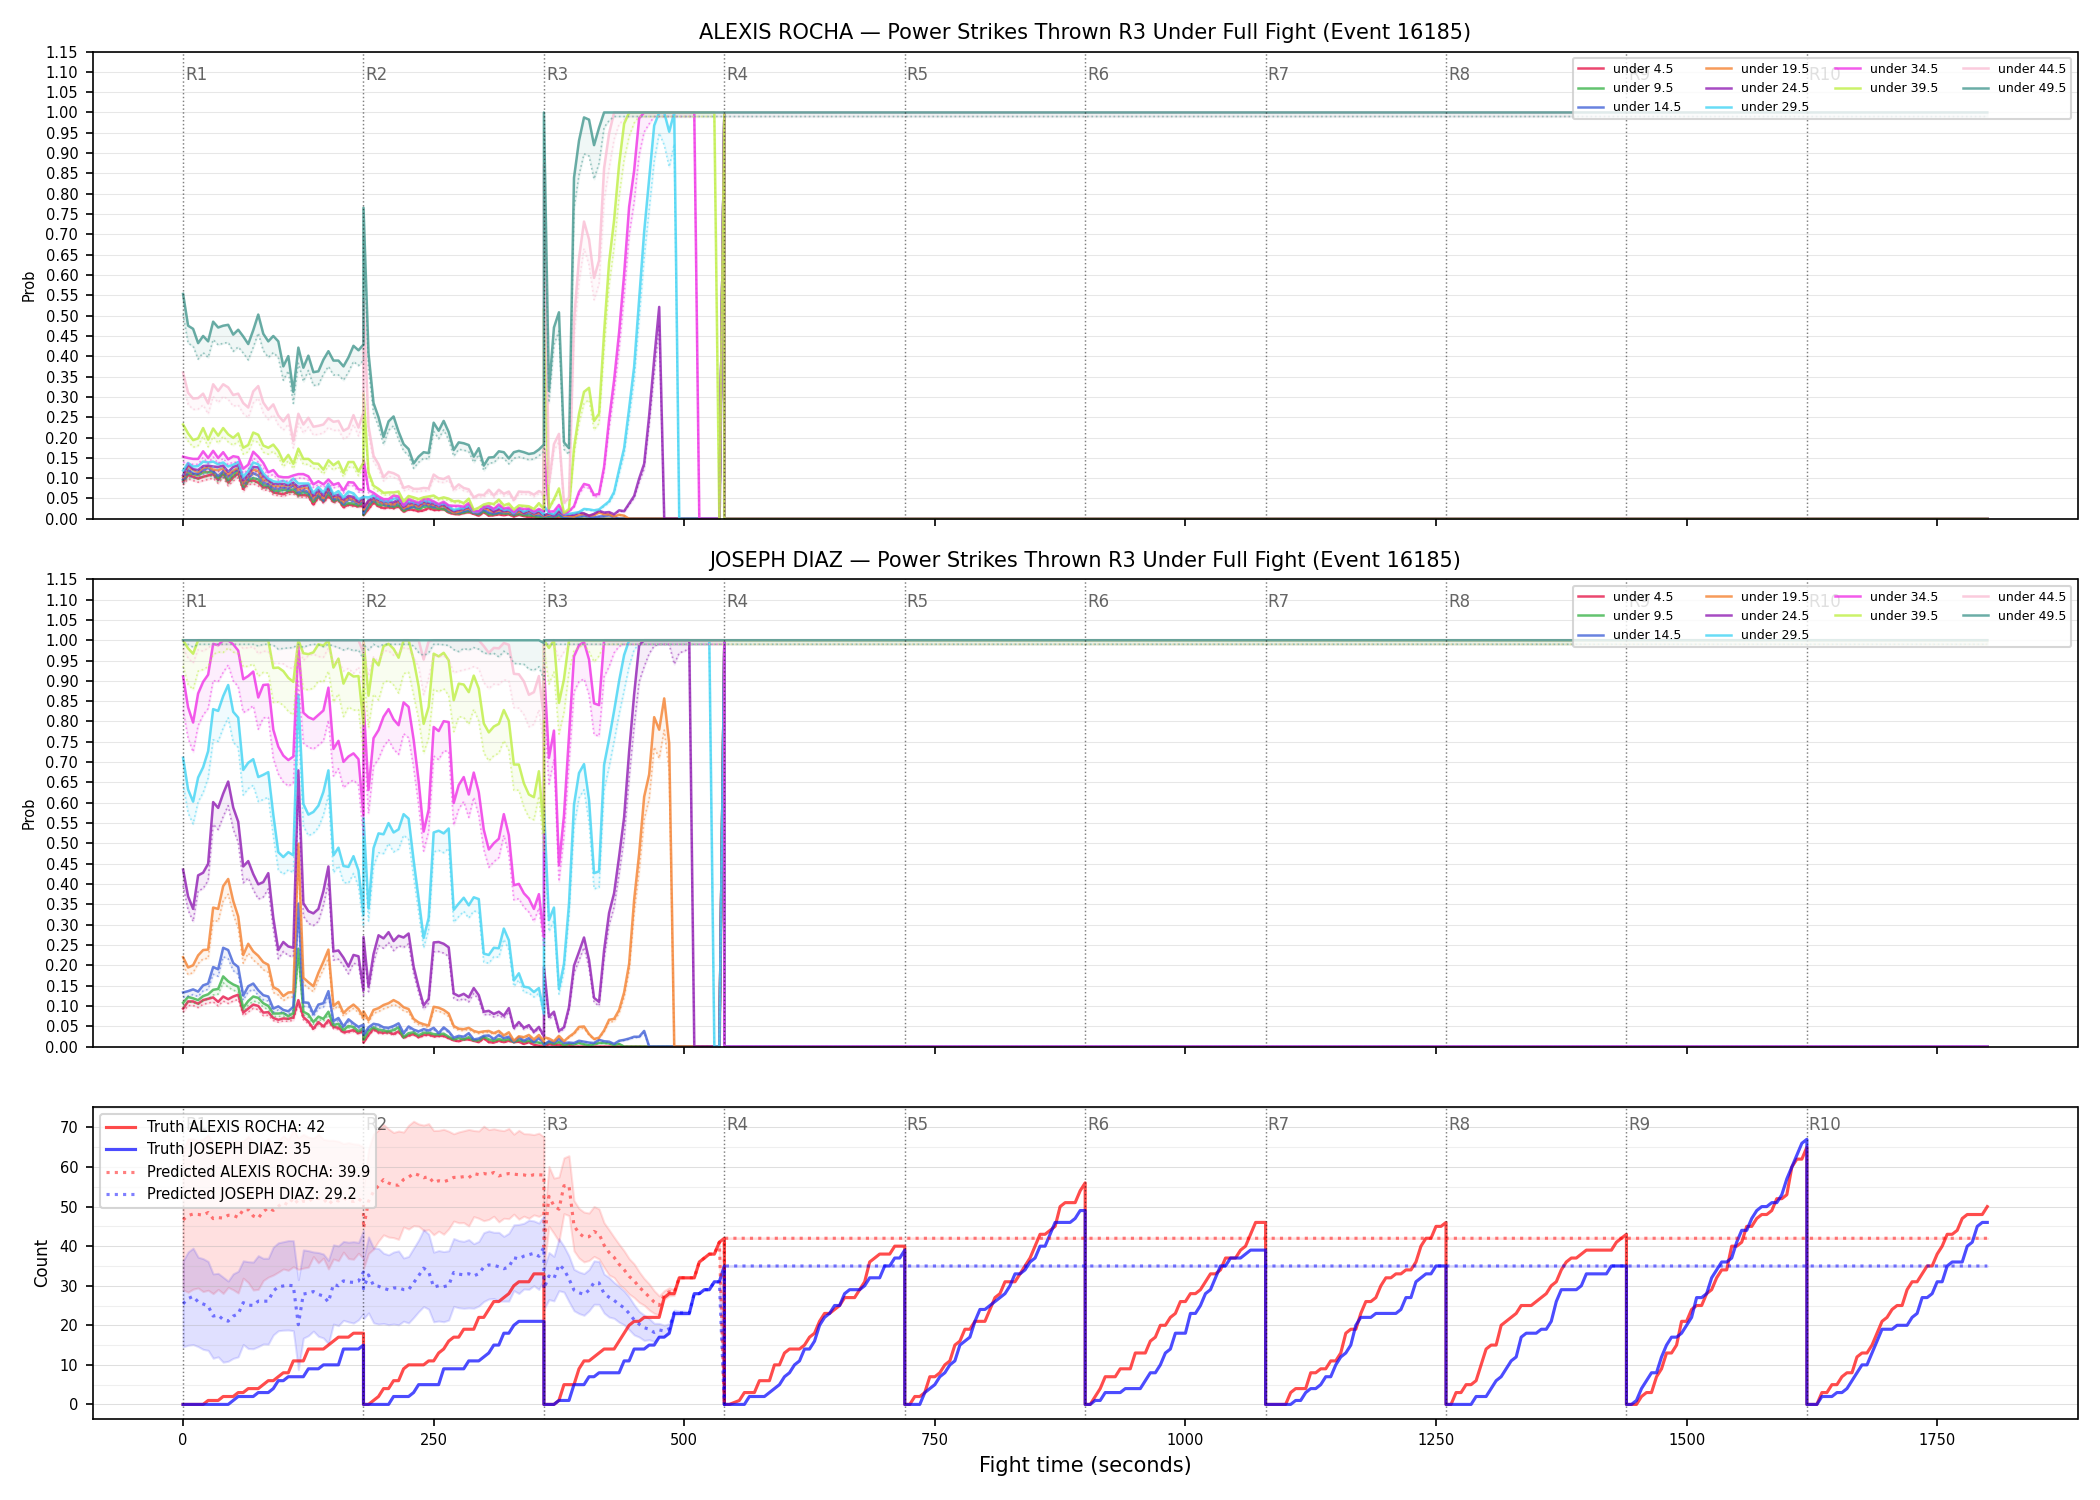Click 'under 29.5' in Joseph Diaz legend
The height and width of the screenshot is (1500, 2100).
pos(1774,635)
